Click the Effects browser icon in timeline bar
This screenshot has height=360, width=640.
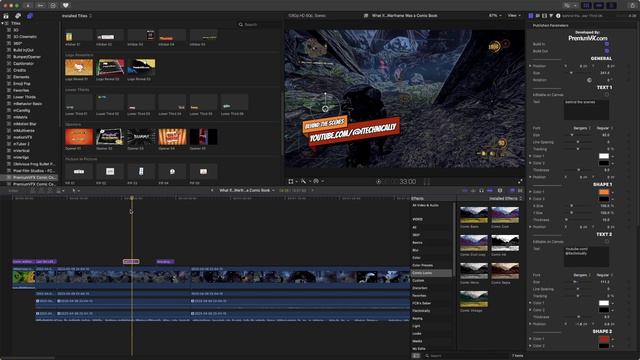point(512,191)
